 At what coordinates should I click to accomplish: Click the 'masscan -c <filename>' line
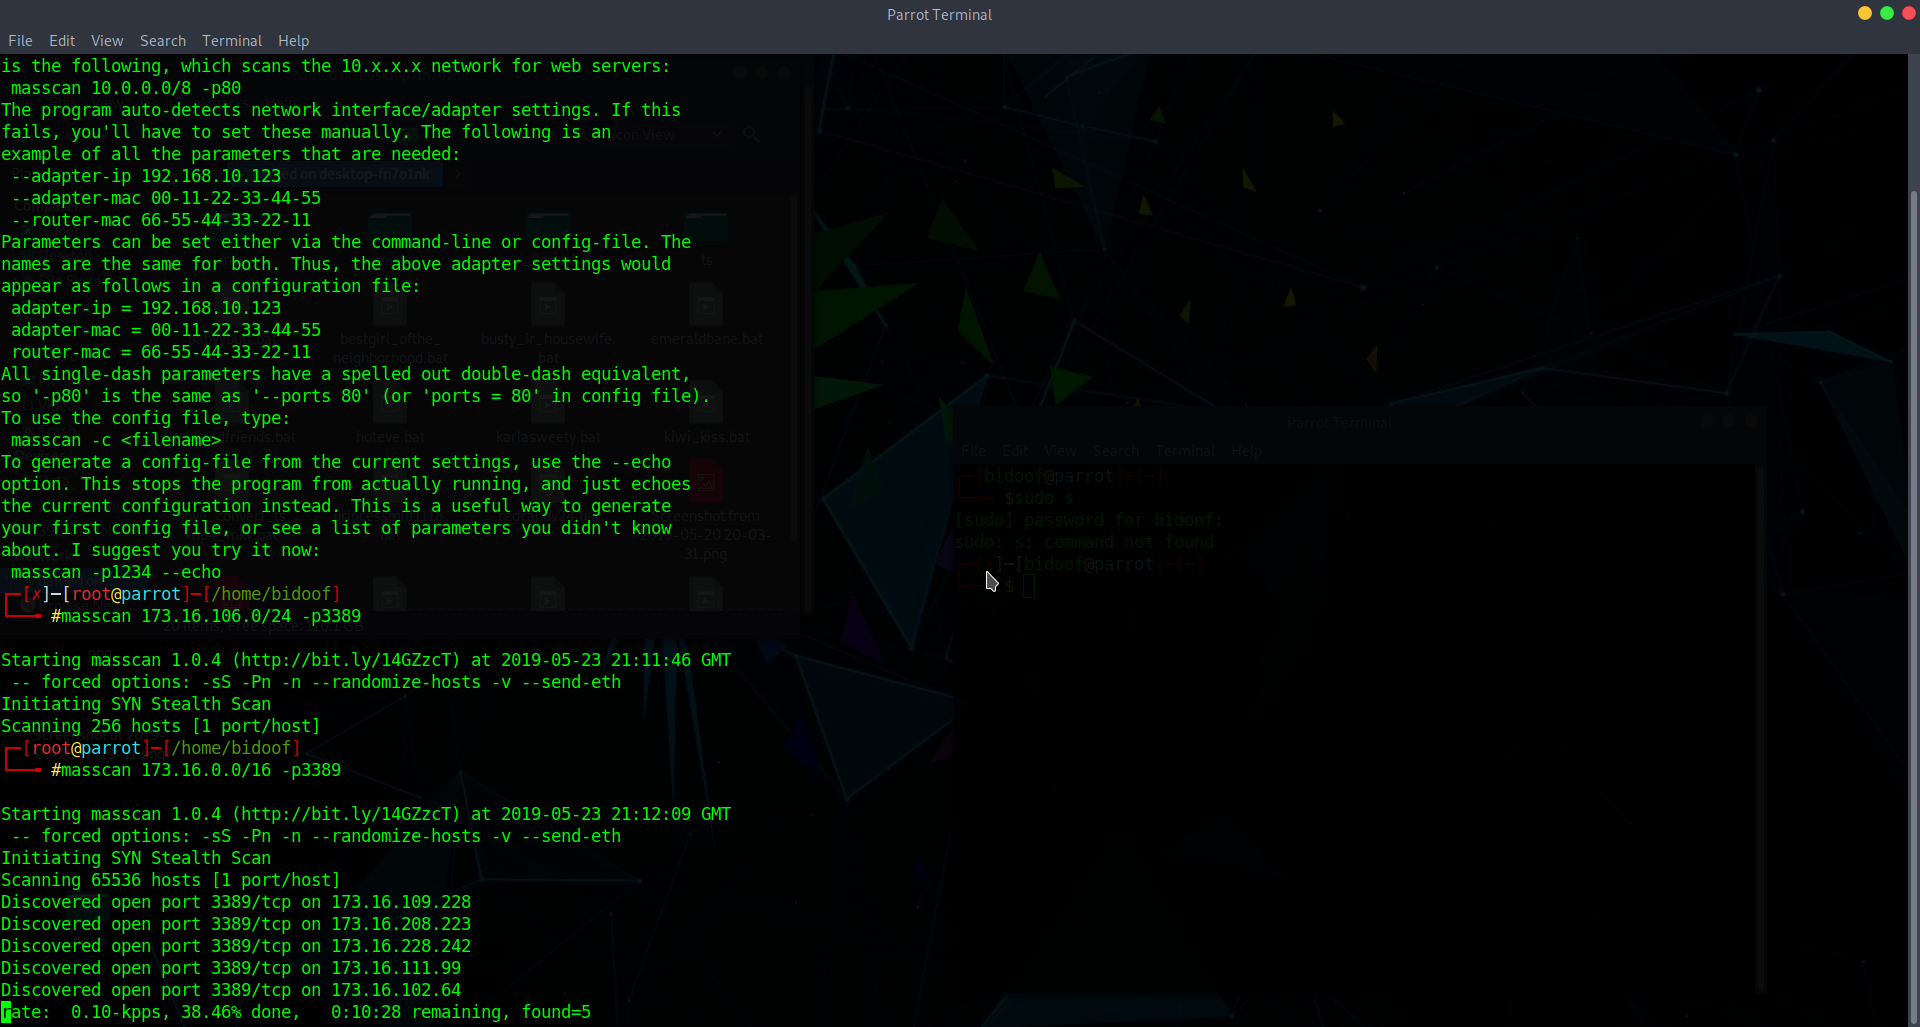116,440
